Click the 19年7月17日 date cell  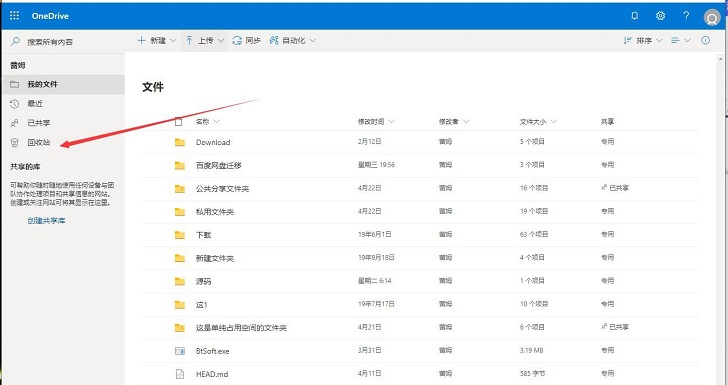[376, 304]
